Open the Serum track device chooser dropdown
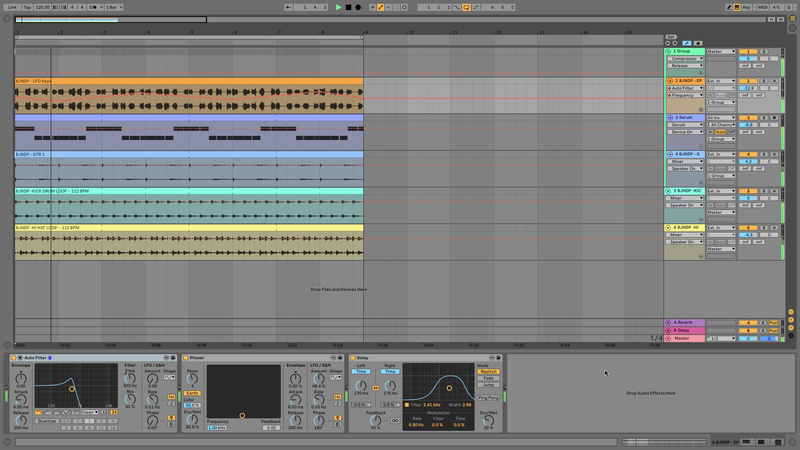Screen dimensions: 800x450 pos(683,125)
